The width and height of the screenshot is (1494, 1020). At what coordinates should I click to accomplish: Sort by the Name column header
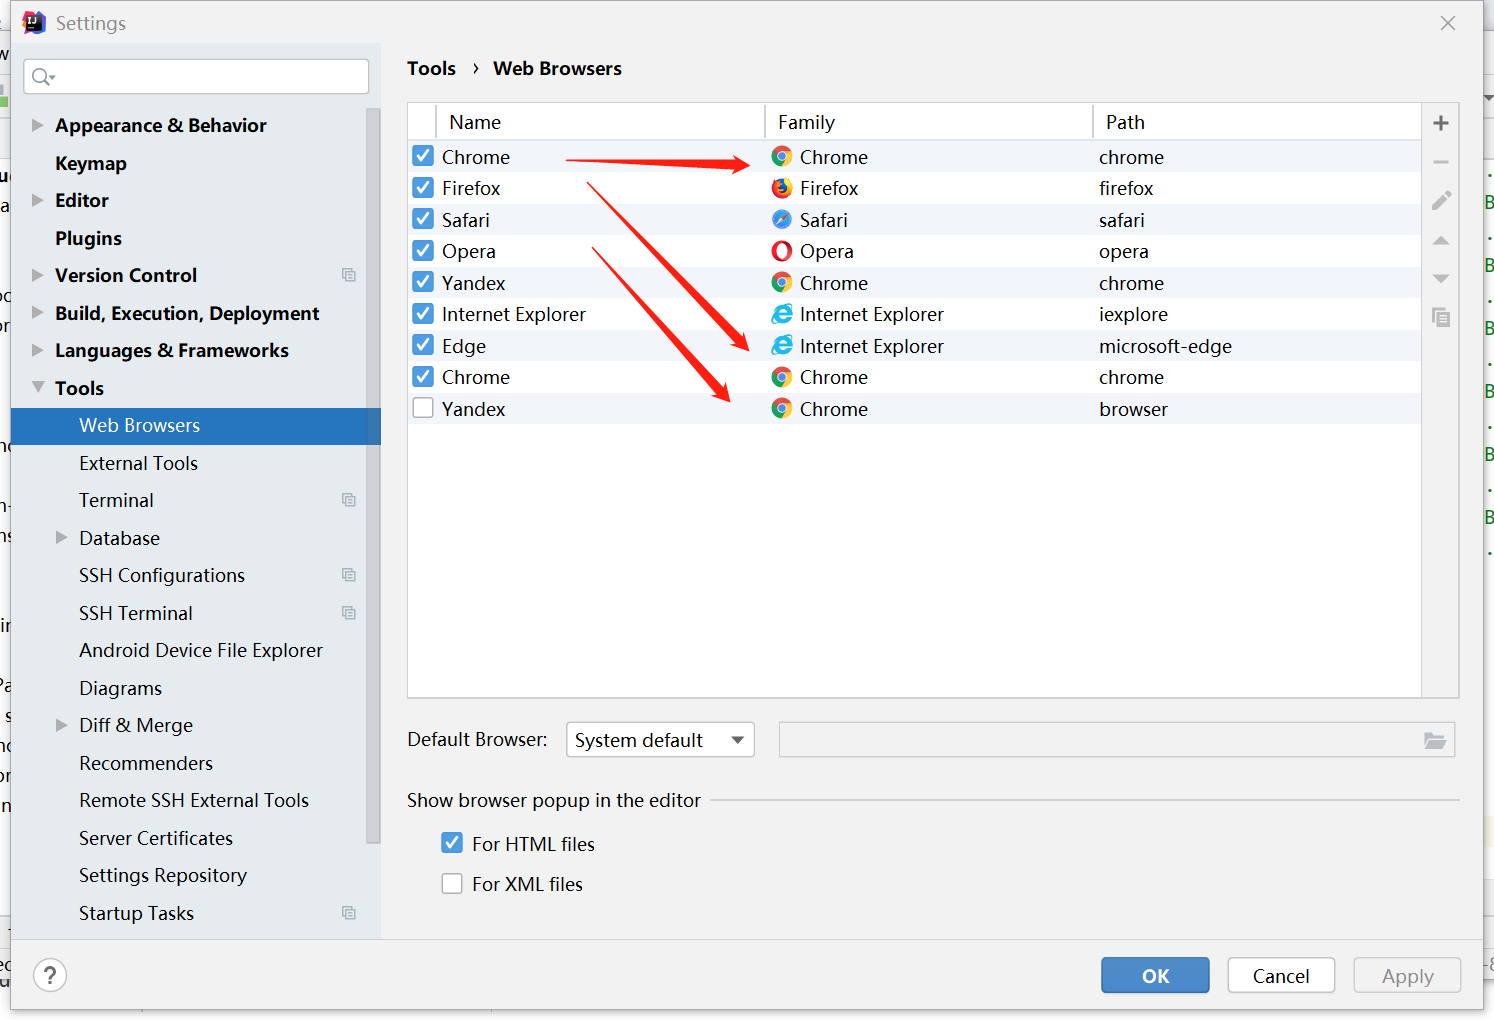(x=601, y=122)
